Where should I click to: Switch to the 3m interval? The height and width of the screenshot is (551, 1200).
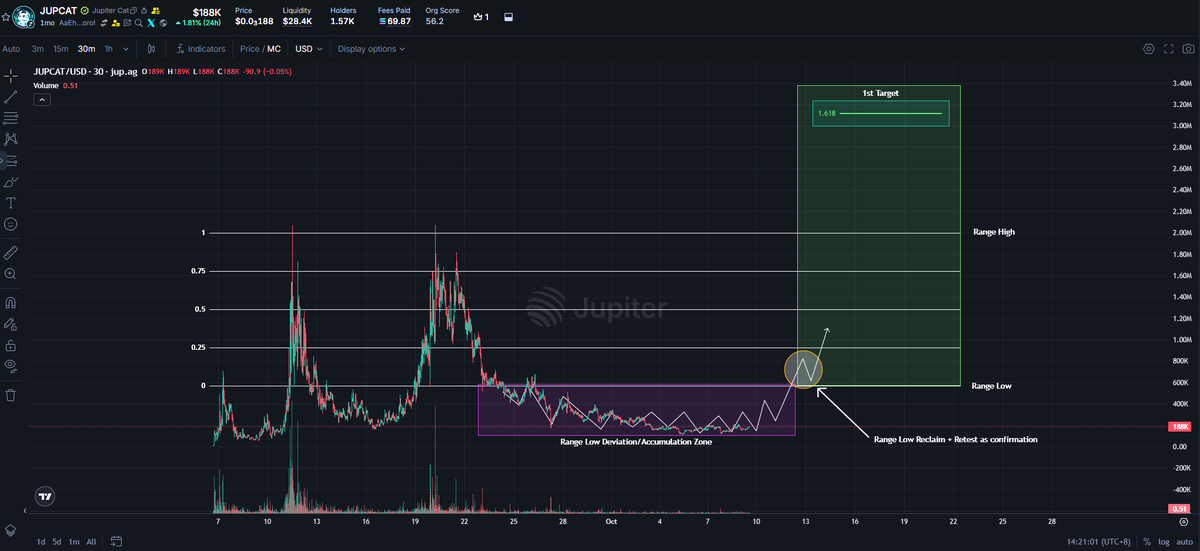point(37,48)
